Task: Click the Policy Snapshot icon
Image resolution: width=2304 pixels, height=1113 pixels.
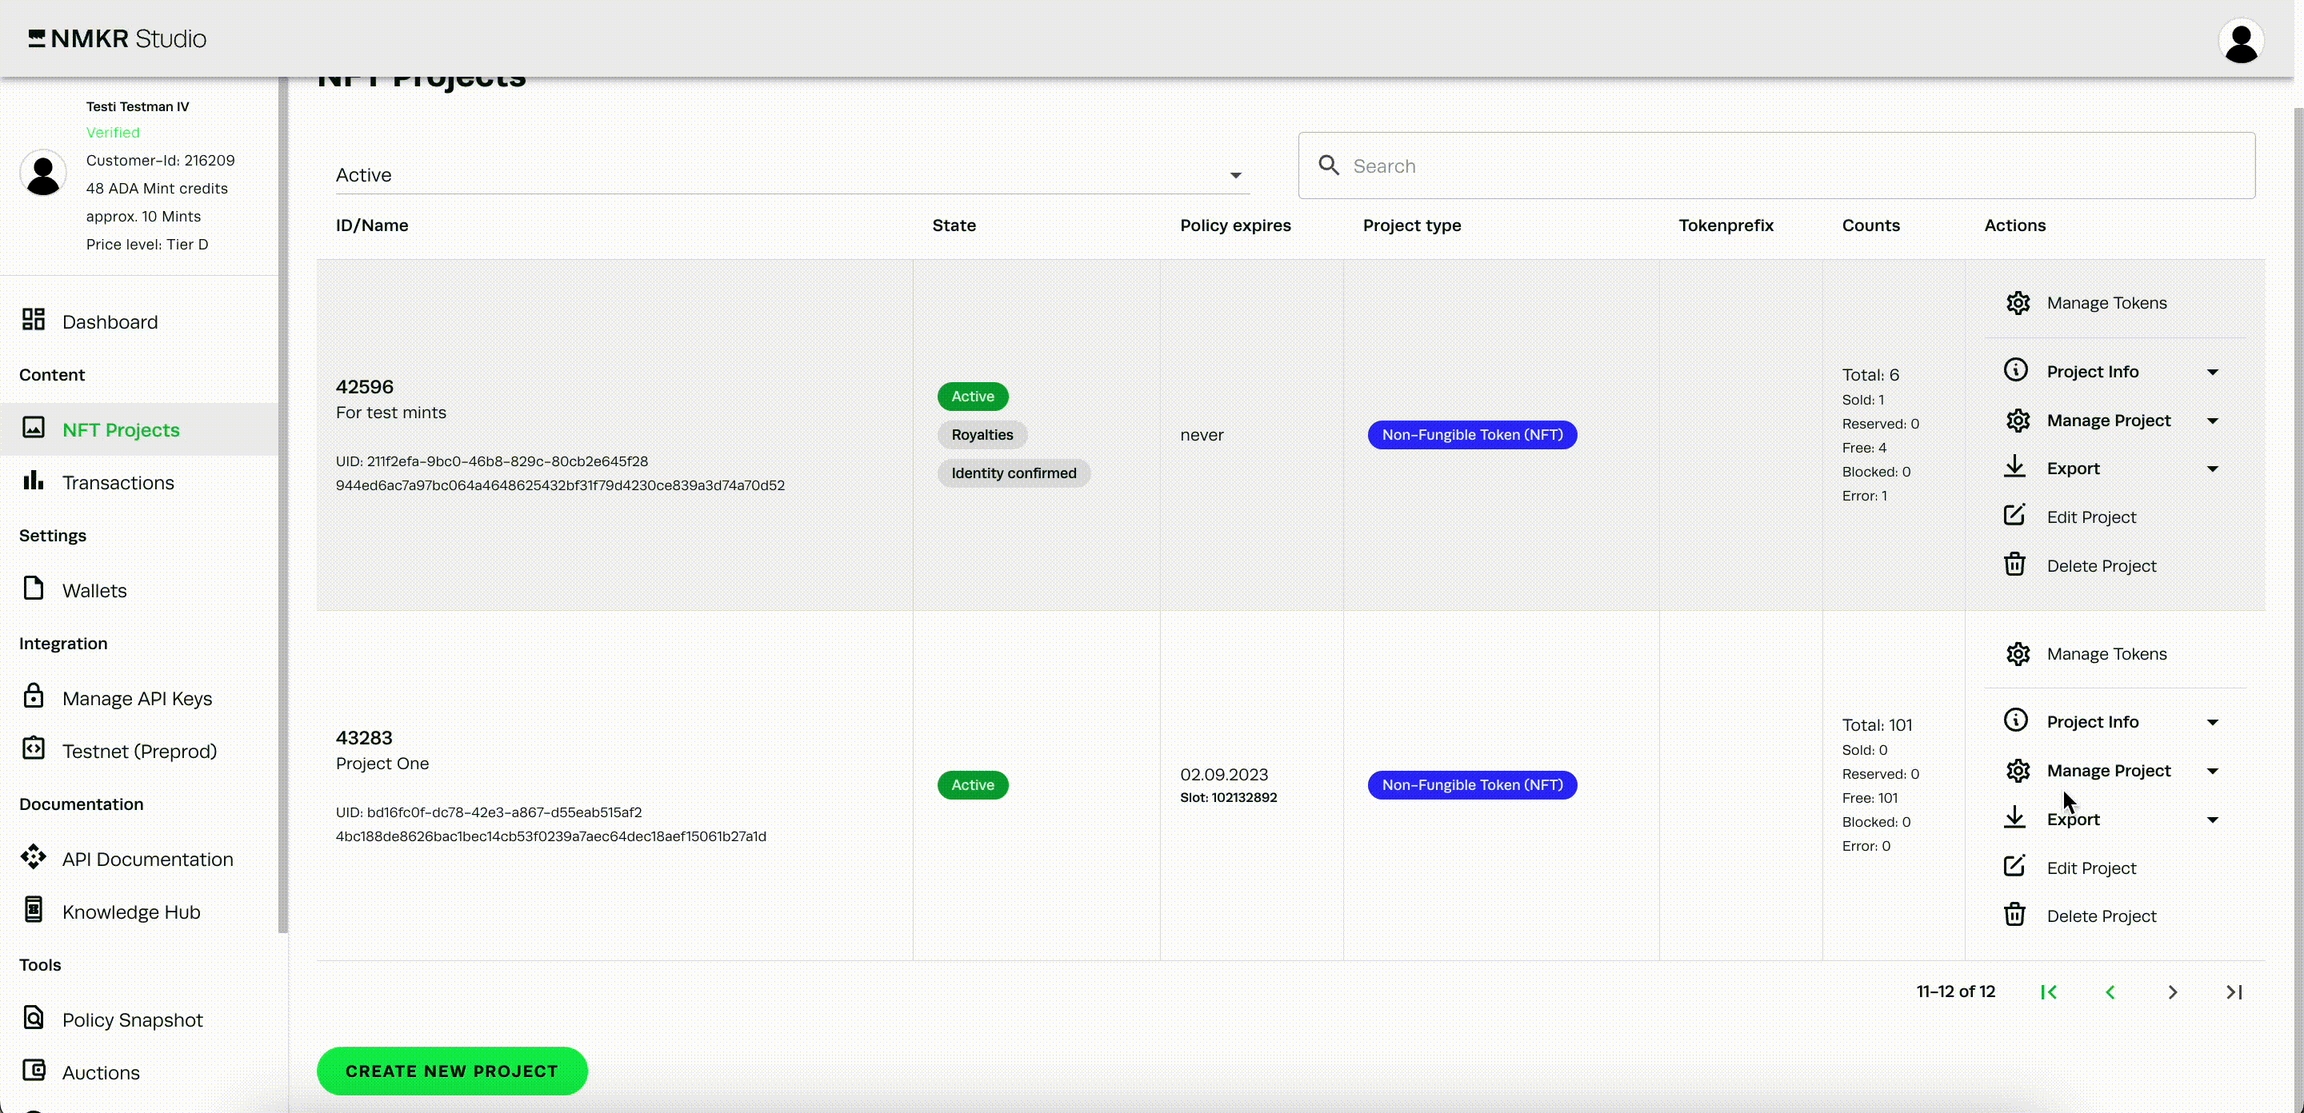Action: click(33, 1018)
